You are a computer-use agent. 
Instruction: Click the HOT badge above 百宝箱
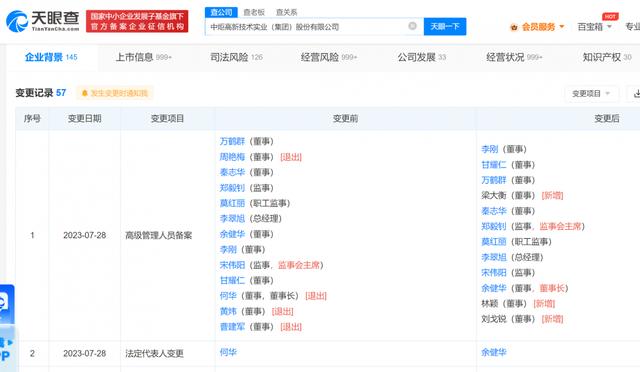tap(610, 16)
